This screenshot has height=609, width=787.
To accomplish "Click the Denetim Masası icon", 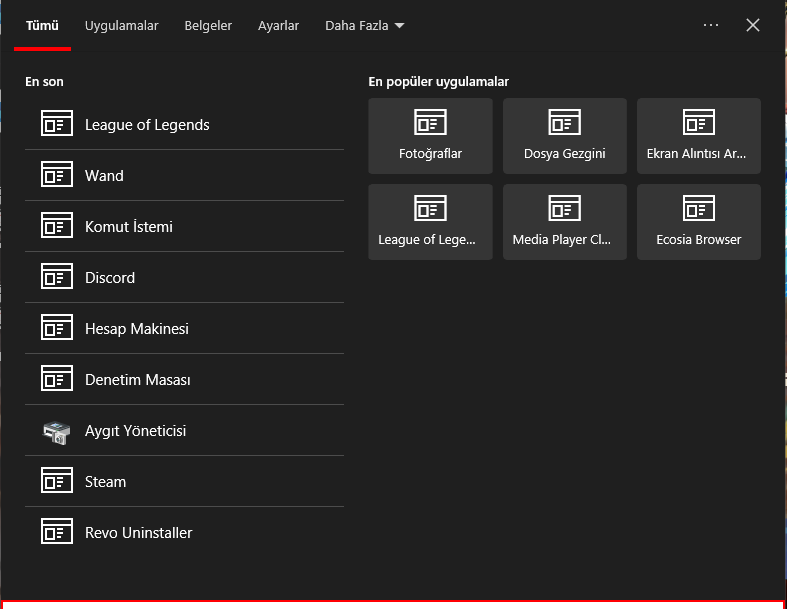I will click(57, 378).
